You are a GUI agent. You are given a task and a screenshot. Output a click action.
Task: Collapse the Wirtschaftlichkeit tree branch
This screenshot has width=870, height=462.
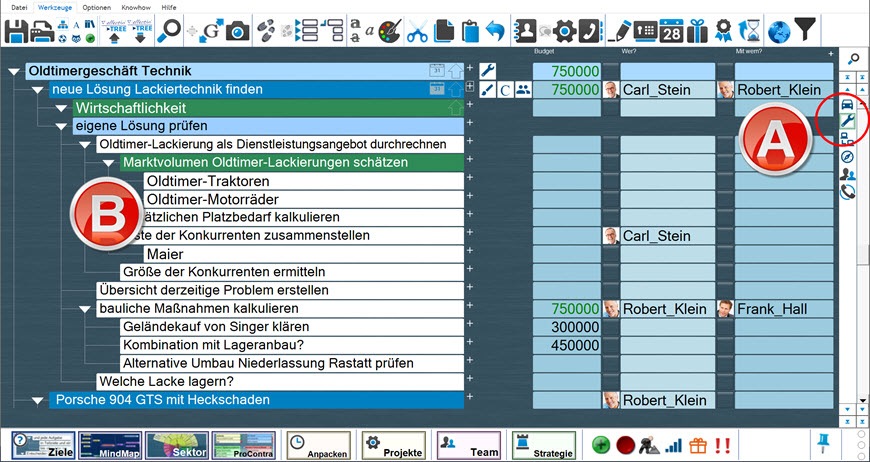[x=61, y=108]
